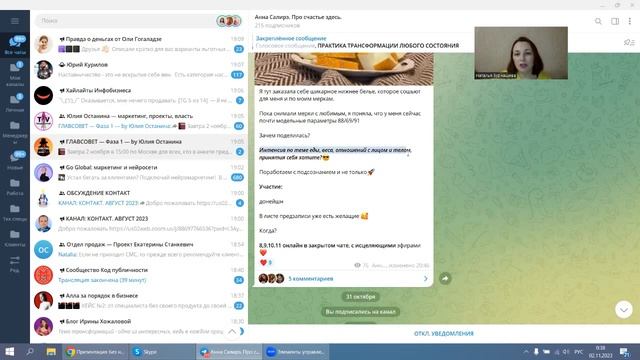Image resolution: width=640 pixels, height=360 pixels.
Task: Click the Windows taskbar search icon
Action: click(30, 351)
